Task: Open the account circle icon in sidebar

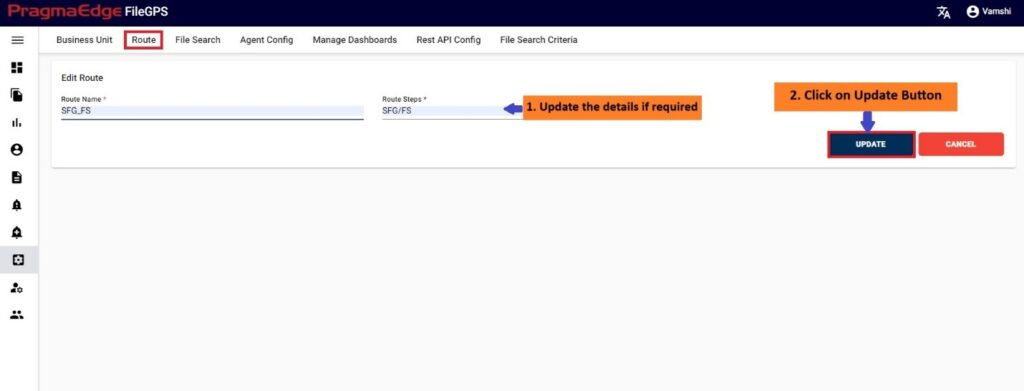Action: point(18,149)
